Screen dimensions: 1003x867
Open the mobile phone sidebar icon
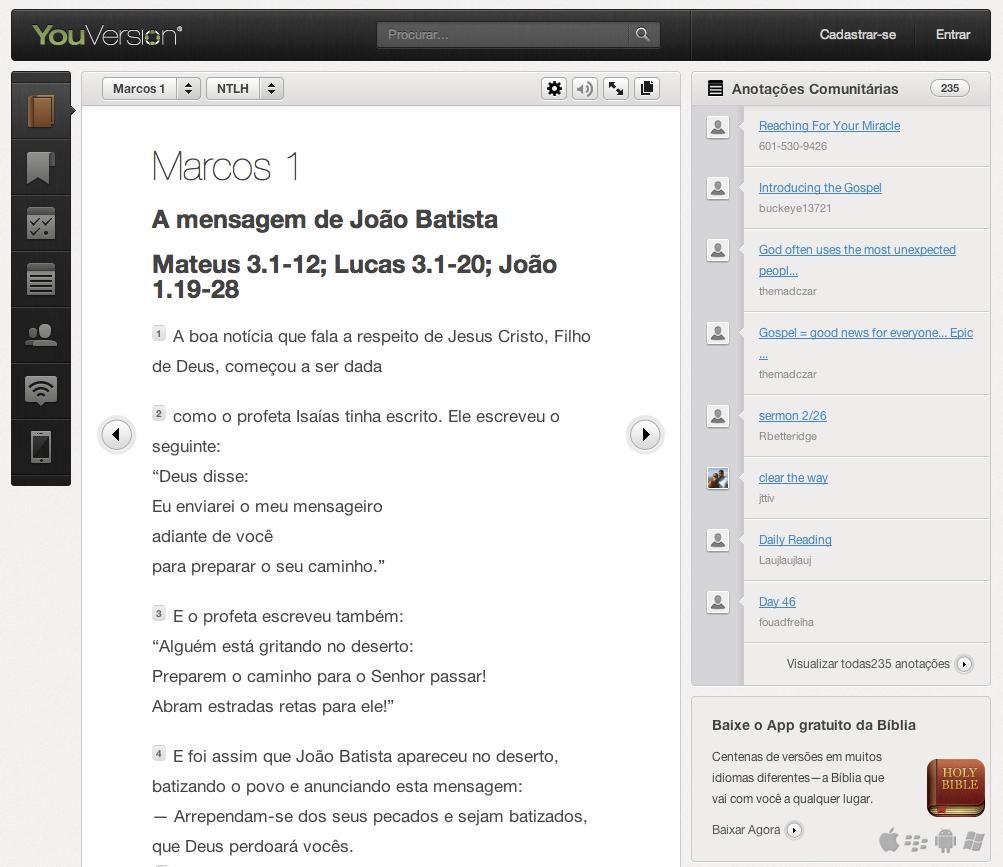pos(41,447)
